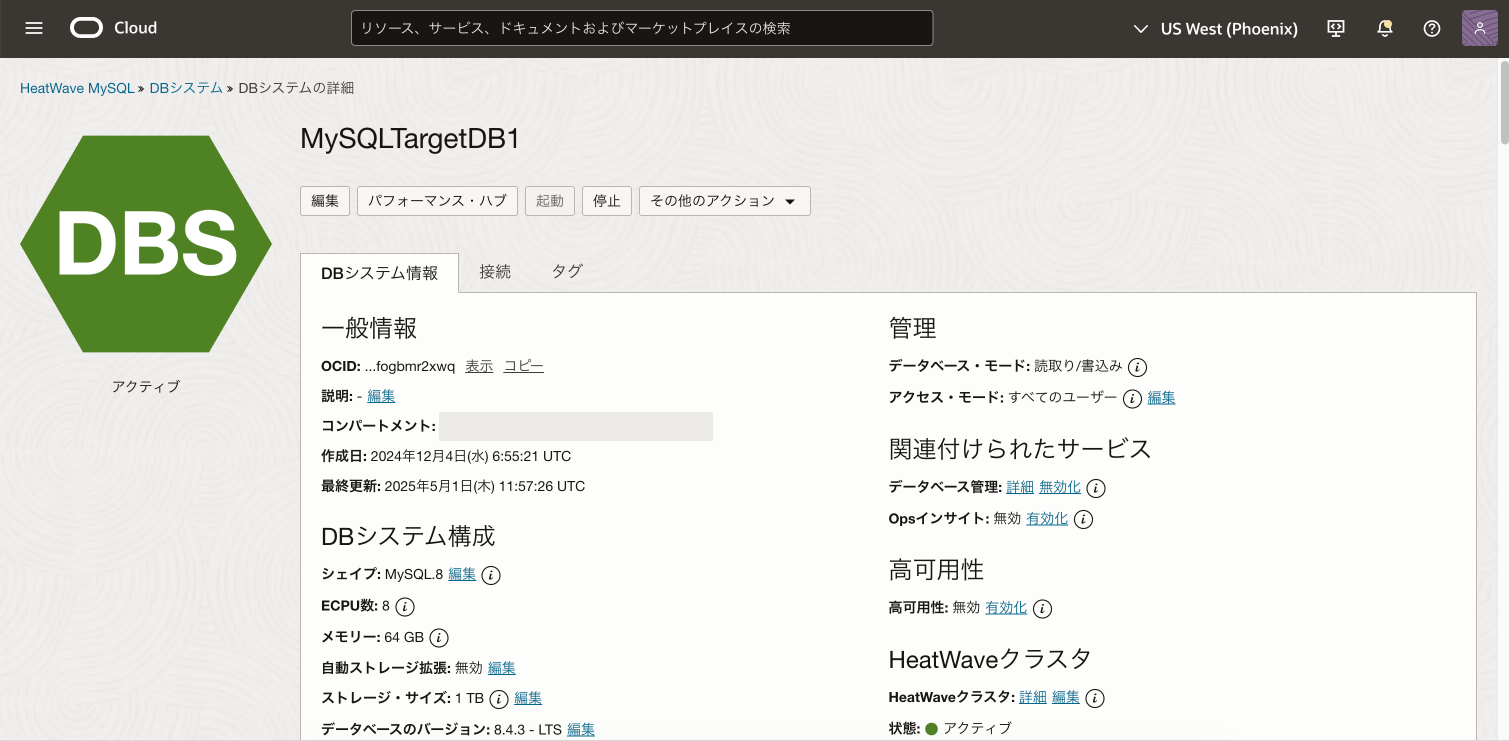Switch to the DBシステム情報 tab
Viewport: 1509px width, 741px height.
click(379, 273)
